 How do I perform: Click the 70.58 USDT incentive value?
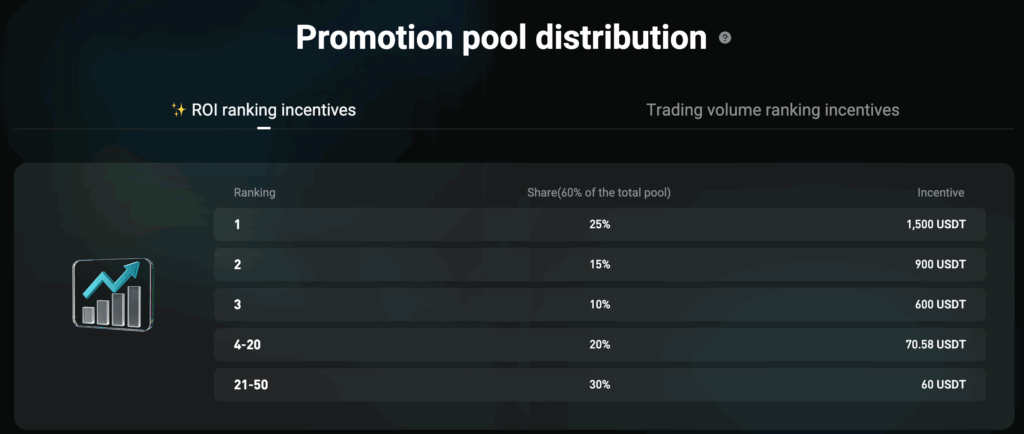coord(935,345)
